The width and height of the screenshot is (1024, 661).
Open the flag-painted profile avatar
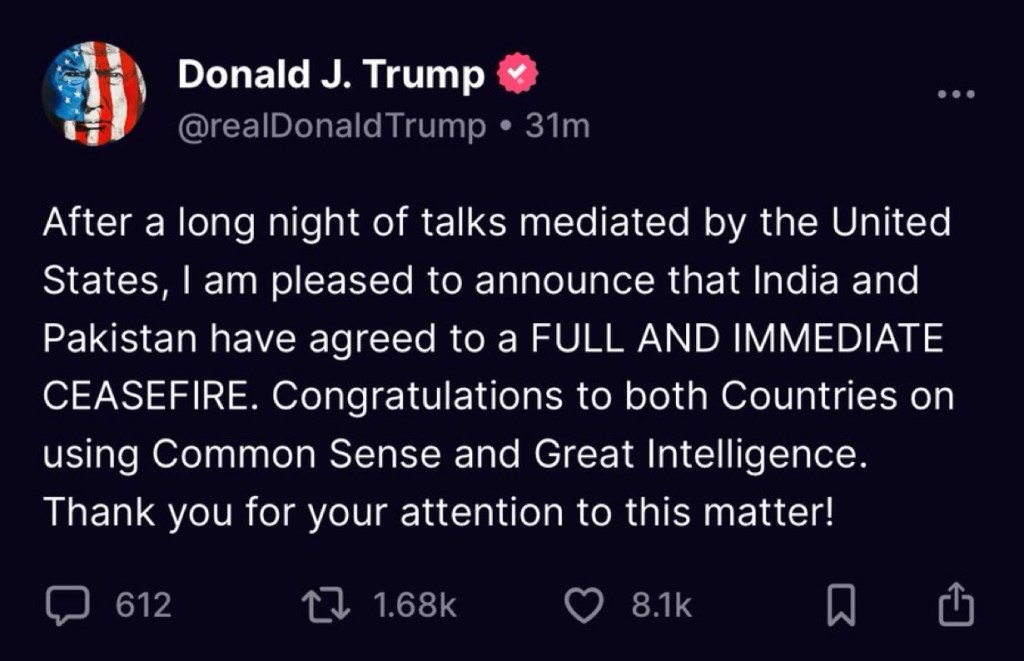click(x=94, y=93)
